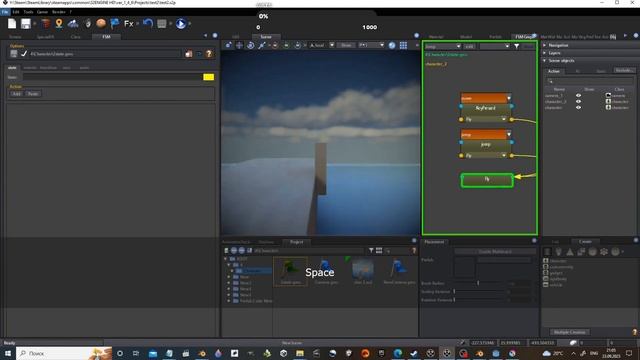The image size is (640, 360).
Task: Switch to the Scene viewport tab
Action: [x=266, y=37]
